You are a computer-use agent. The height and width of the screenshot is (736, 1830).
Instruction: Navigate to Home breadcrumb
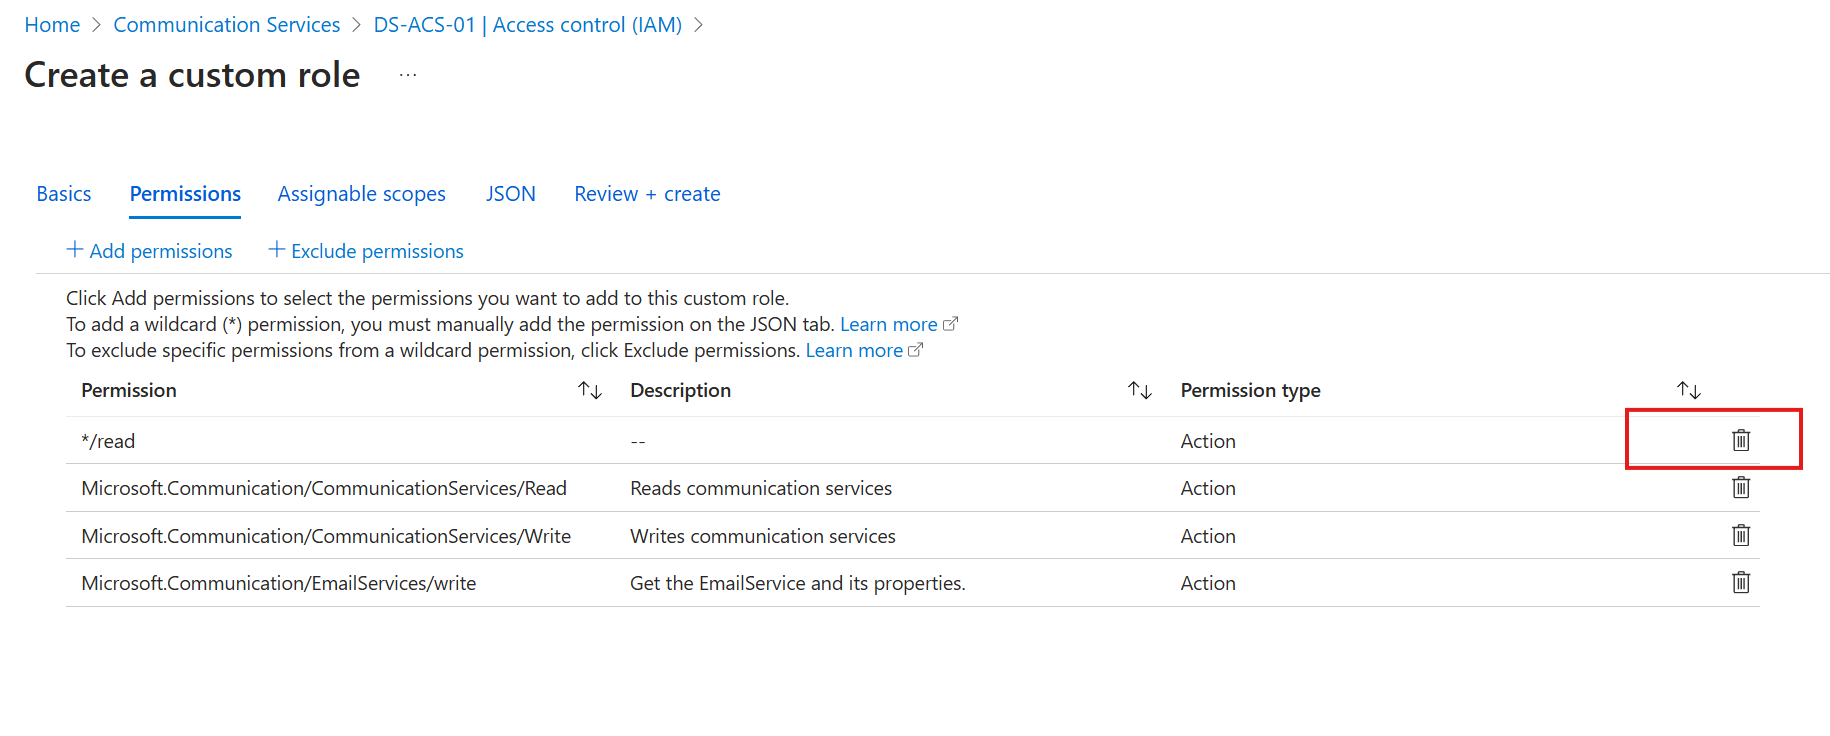(52, 25)
